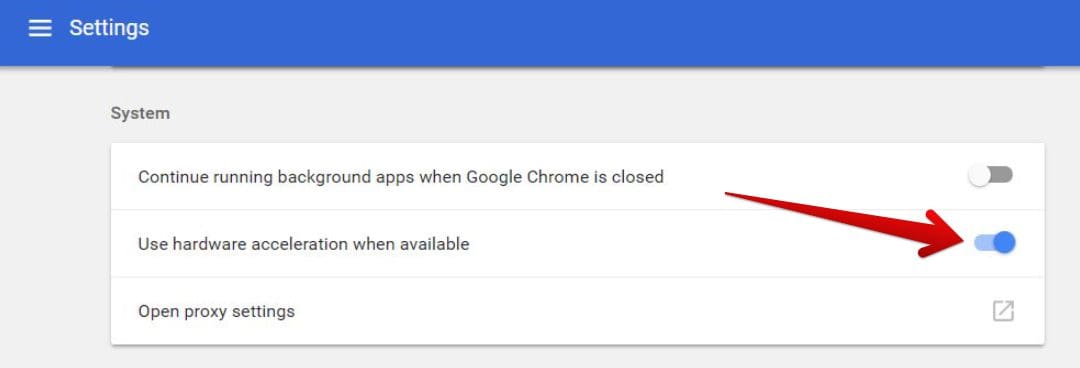This screenshot has height=368, width=1080.
Task: Click the blue Settings header bar
Action: pyautogui.click(x=540, y=33)
